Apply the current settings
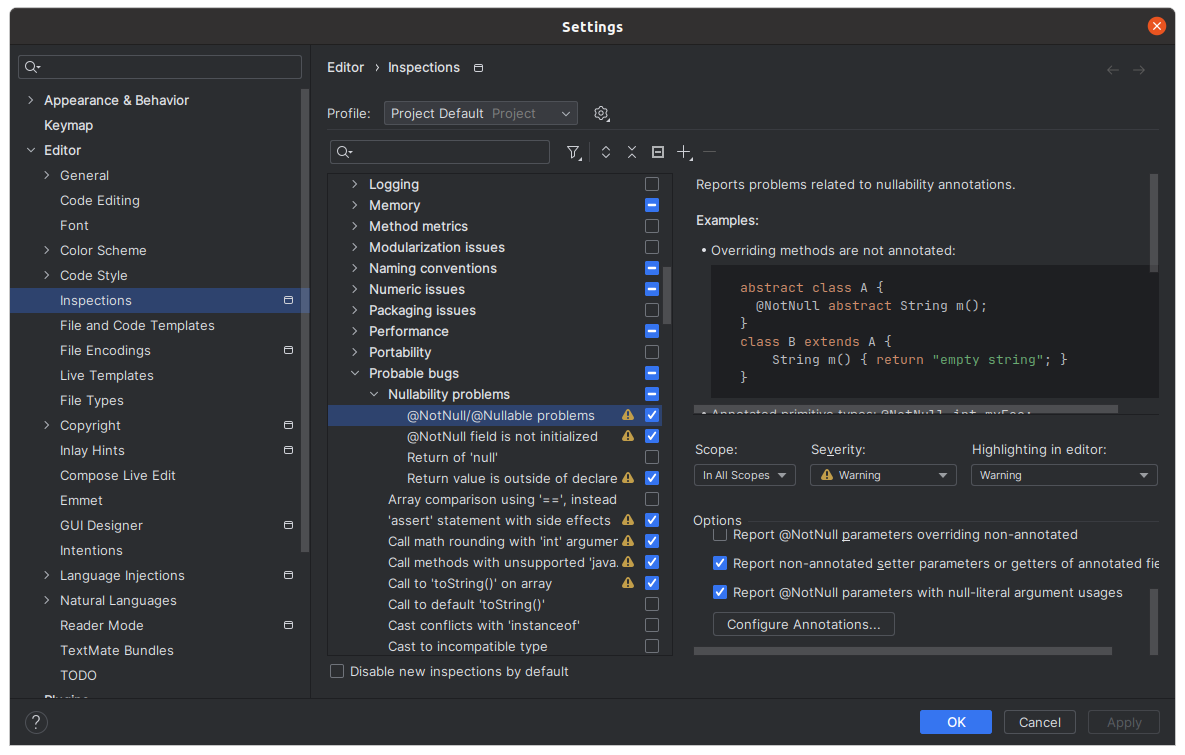 pos(1123,722)
